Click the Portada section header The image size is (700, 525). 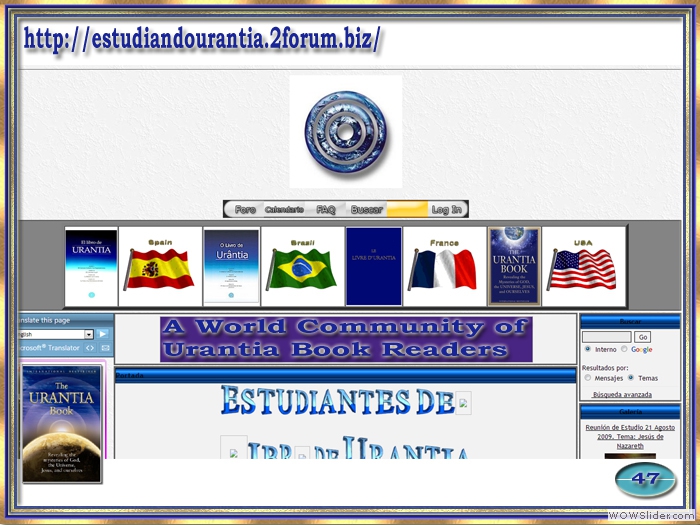[x=346, y=375]
